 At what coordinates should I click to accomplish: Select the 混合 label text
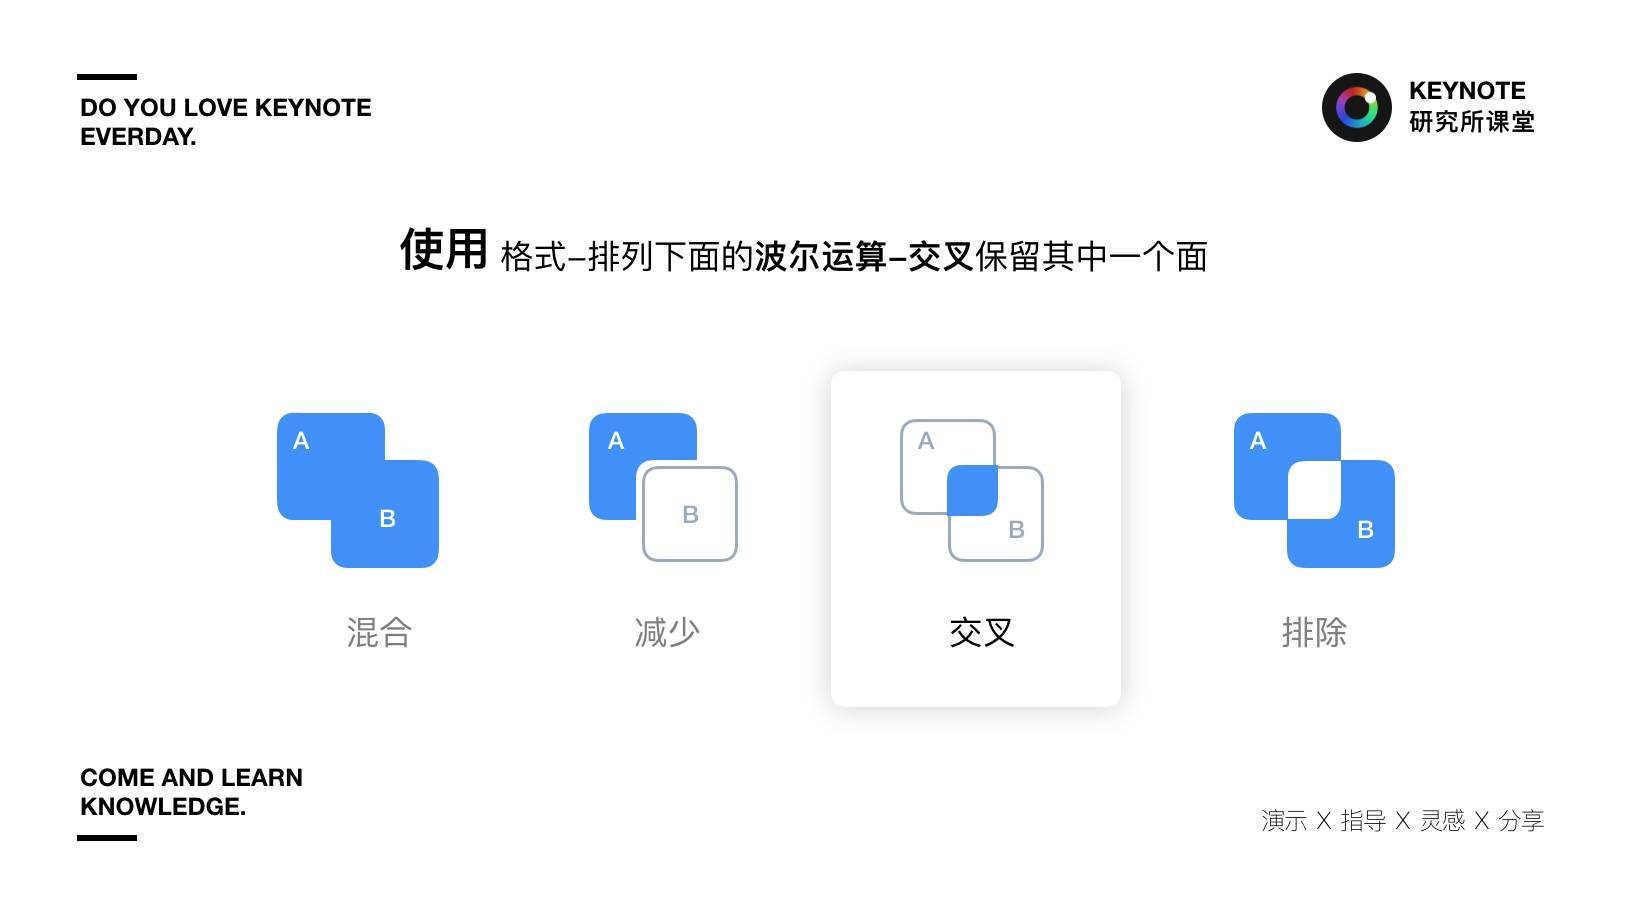click(x=379, y=632)
